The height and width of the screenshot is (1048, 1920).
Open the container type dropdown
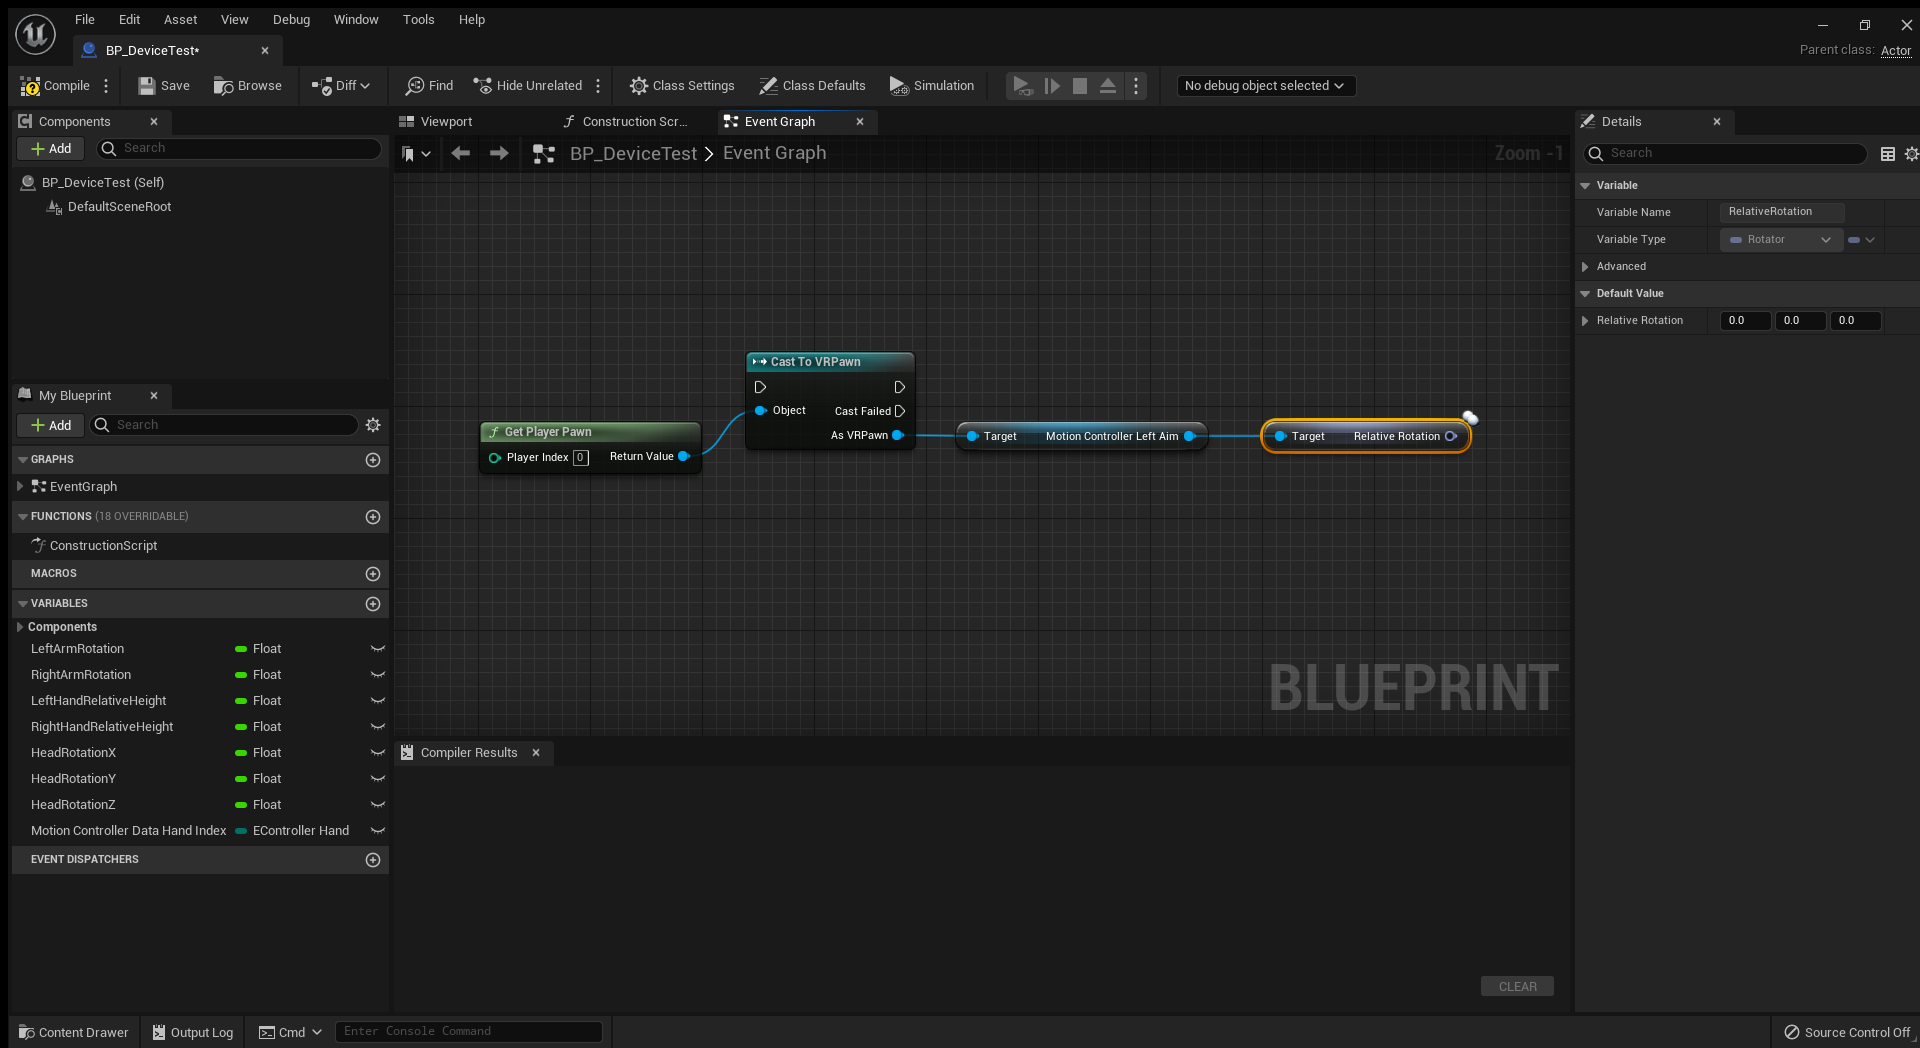(1861, 240)
